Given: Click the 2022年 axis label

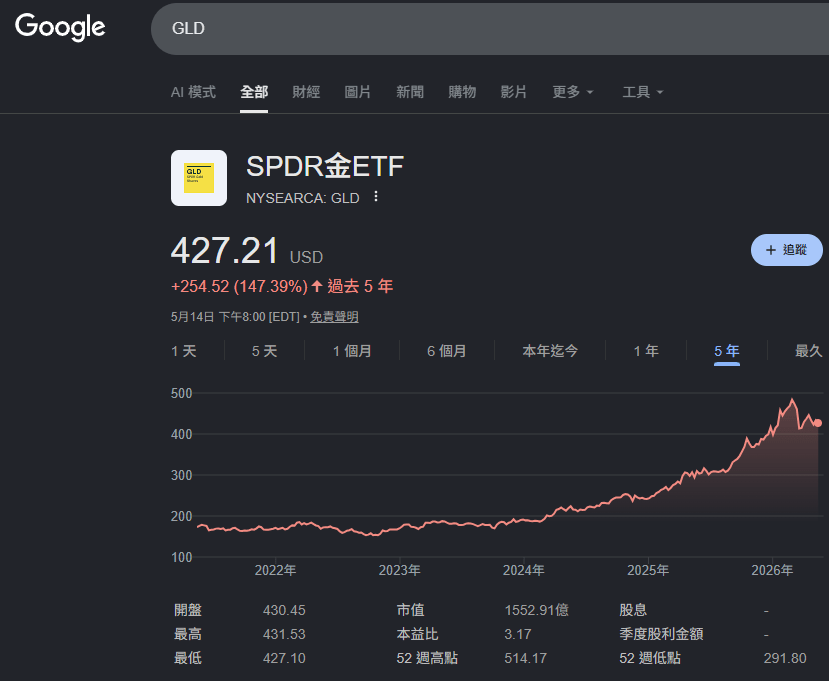Looking at the screenshot, I should point(275,570).
